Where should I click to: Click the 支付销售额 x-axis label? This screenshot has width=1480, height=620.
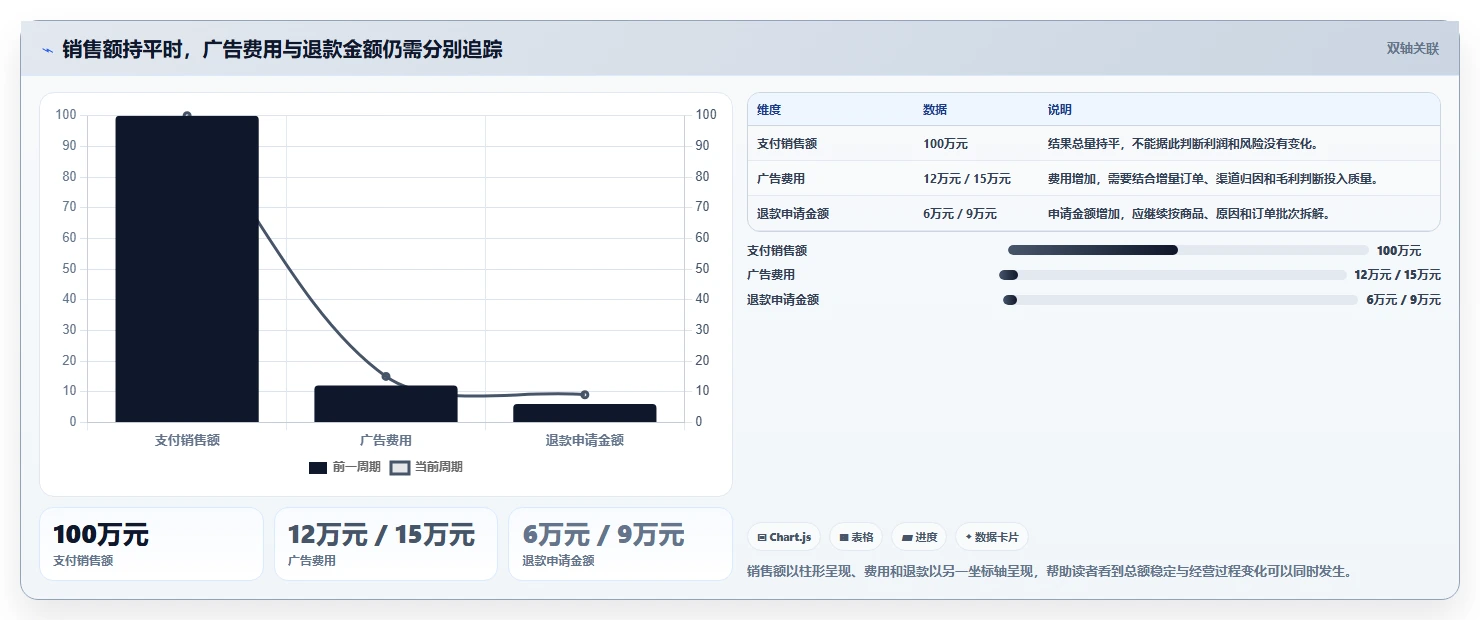click(x=187, y=440)
